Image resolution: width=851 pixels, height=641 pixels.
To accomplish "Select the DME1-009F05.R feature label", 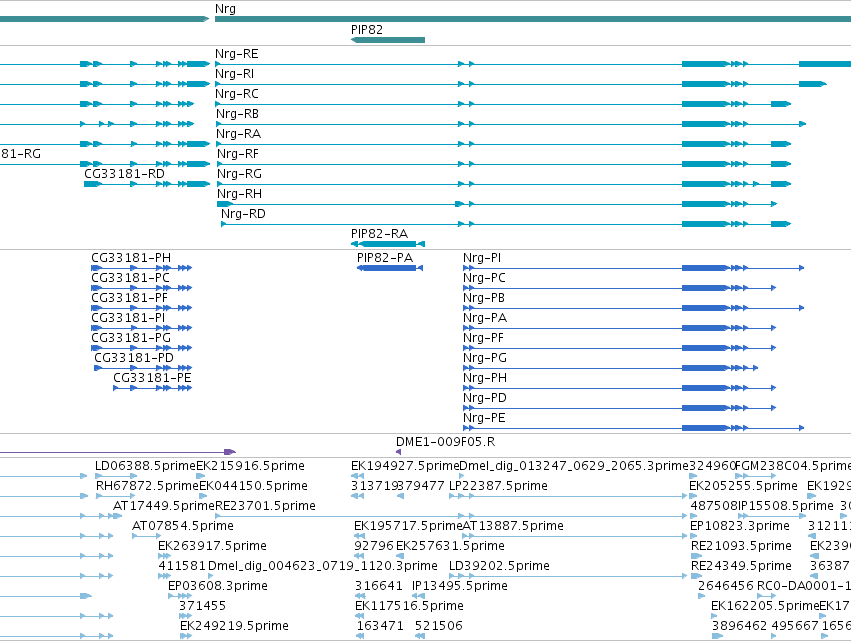I will click(x=446, y=442).
